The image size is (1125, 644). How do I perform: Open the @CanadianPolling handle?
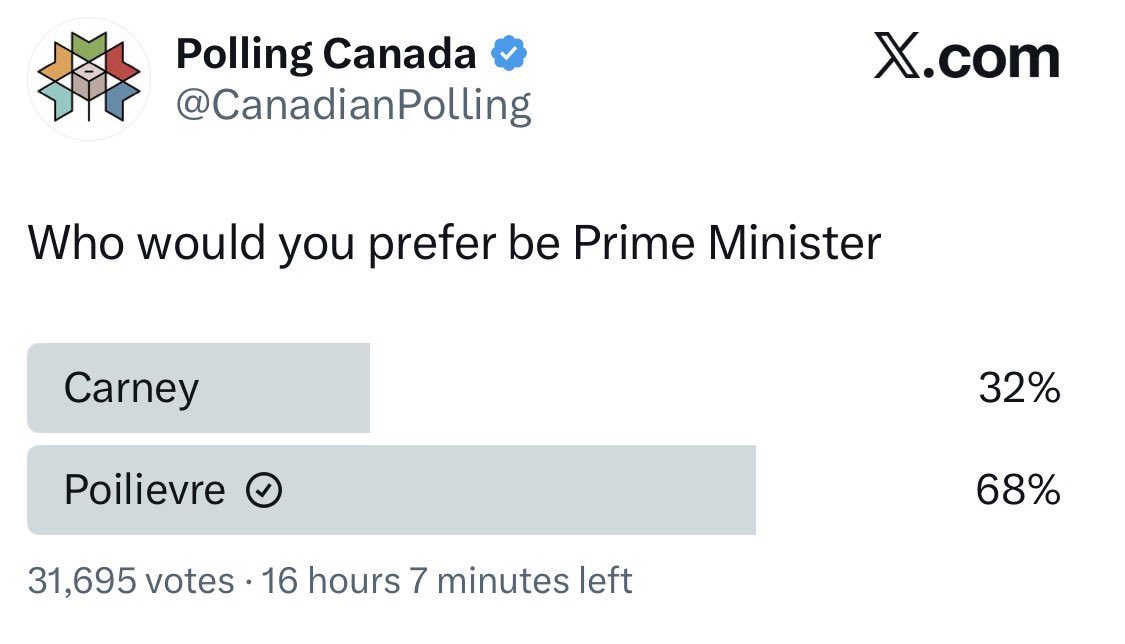click(x=354, y=104)
